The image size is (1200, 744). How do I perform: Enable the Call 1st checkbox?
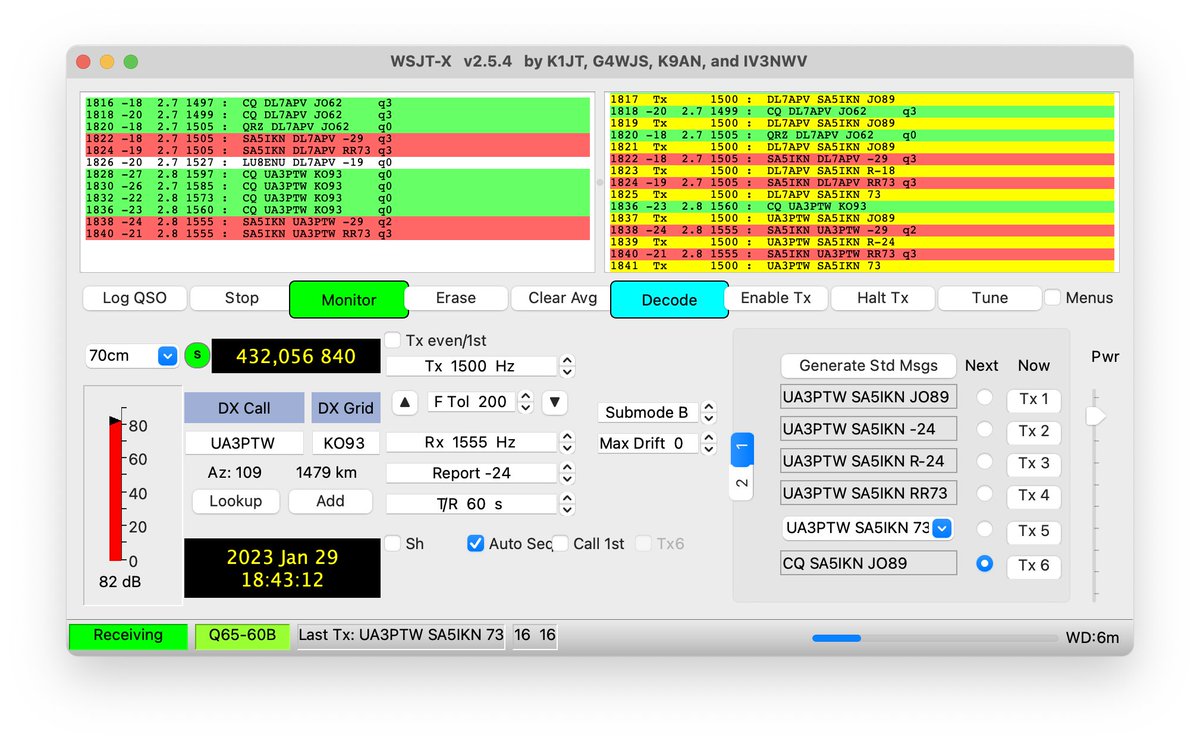(562, 543)
